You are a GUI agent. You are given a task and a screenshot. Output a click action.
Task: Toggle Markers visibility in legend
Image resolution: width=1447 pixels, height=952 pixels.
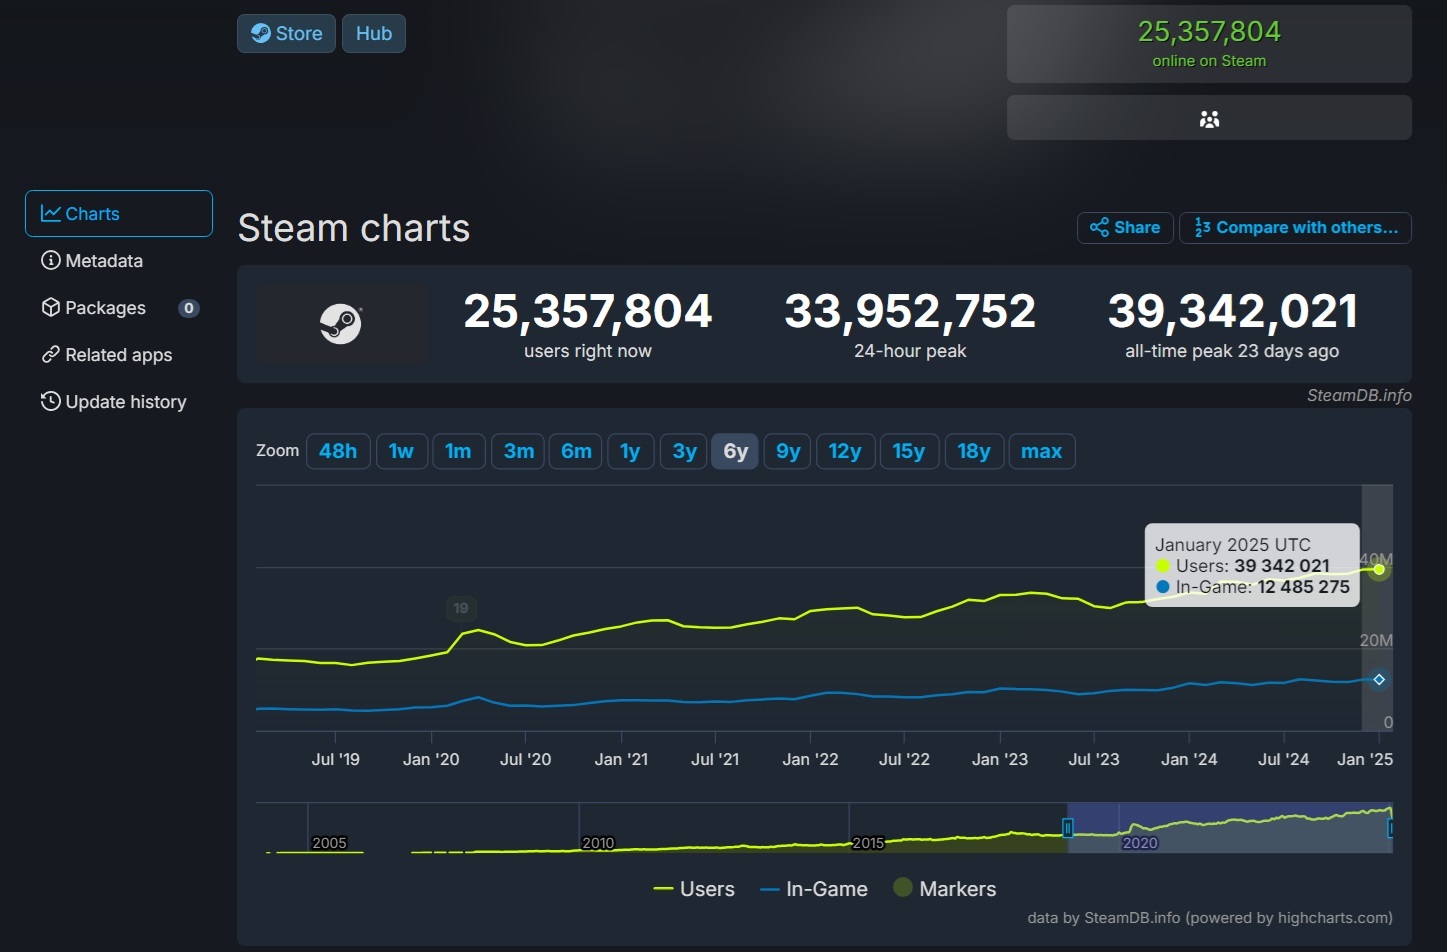coord(945,889)
